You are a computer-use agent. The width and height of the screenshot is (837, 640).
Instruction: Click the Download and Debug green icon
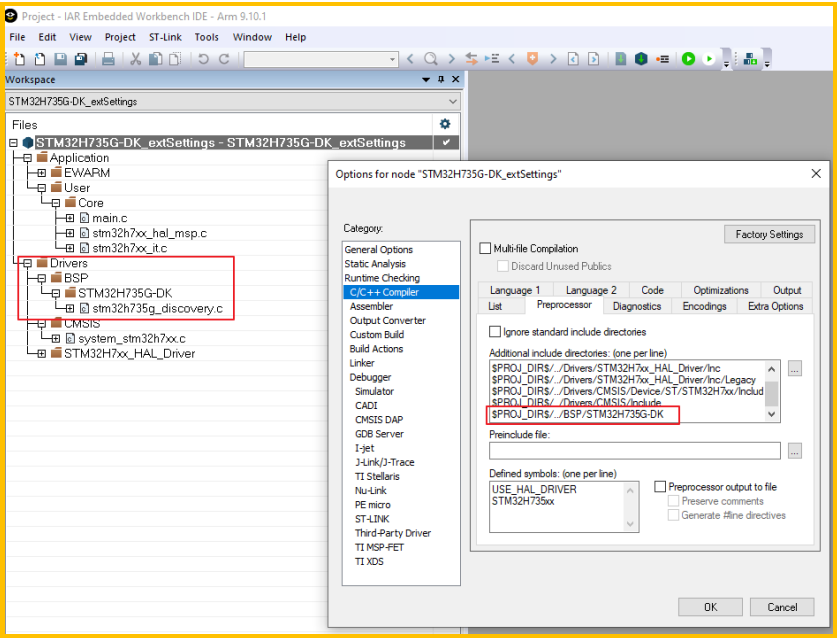pyautogui.click(x=689, y=59)
